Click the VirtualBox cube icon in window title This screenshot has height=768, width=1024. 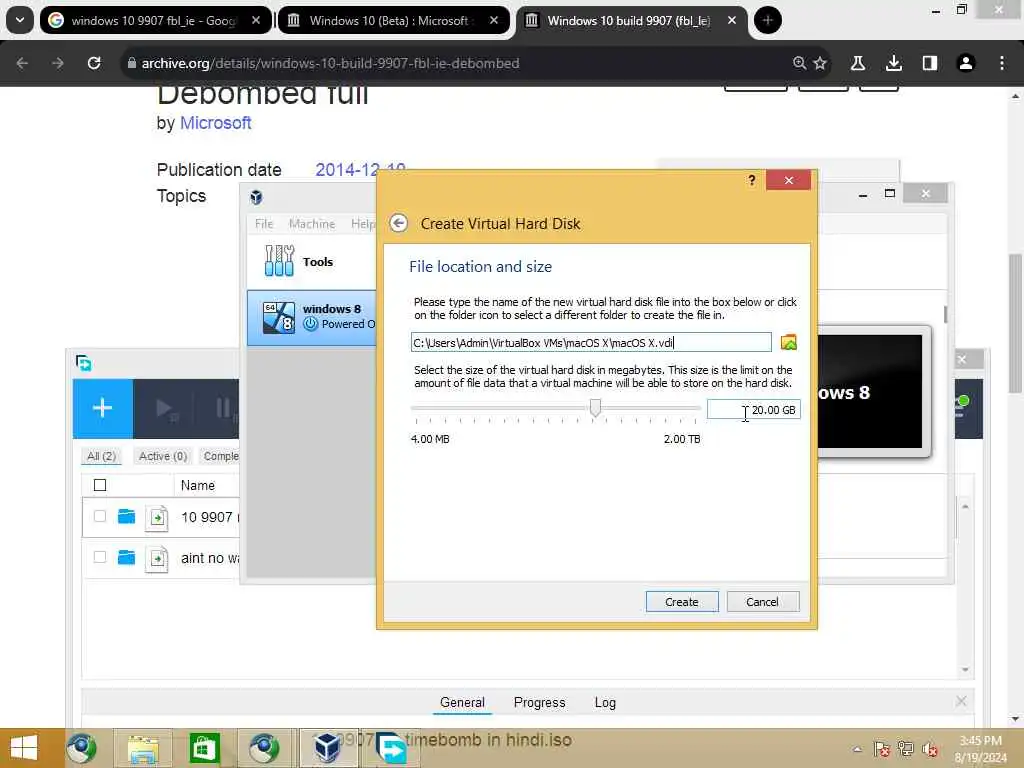click(256, 197)
